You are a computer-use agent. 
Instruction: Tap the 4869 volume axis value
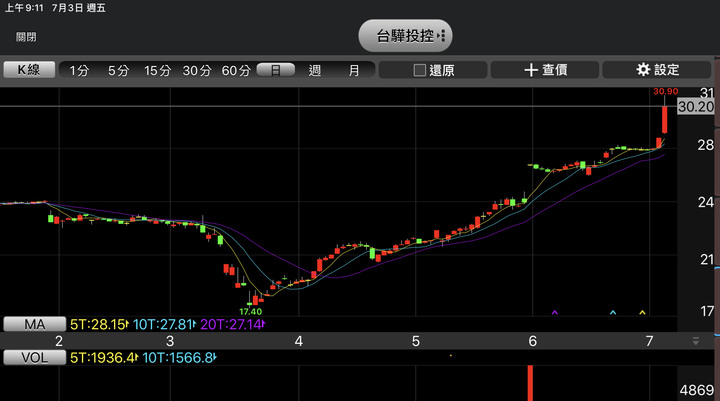point(697,390)
